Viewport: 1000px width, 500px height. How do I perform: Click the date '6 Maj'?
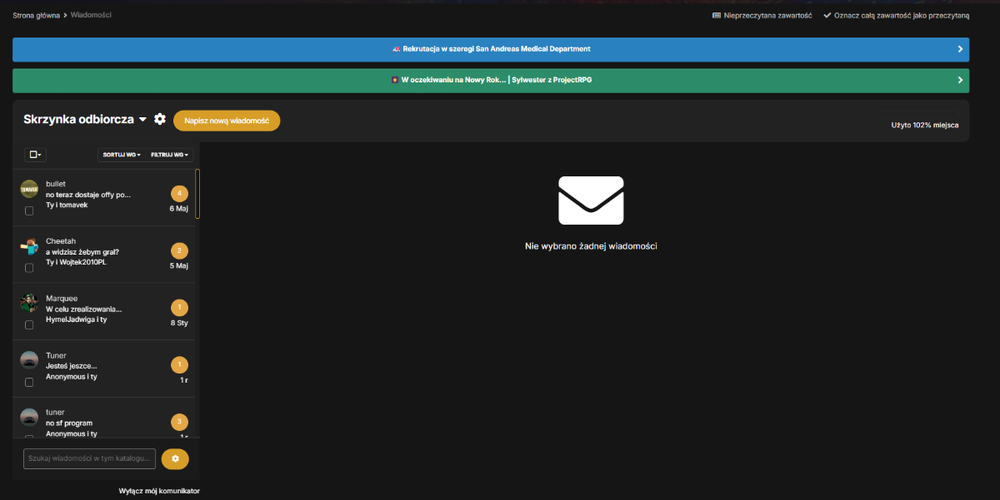(179, 209)
